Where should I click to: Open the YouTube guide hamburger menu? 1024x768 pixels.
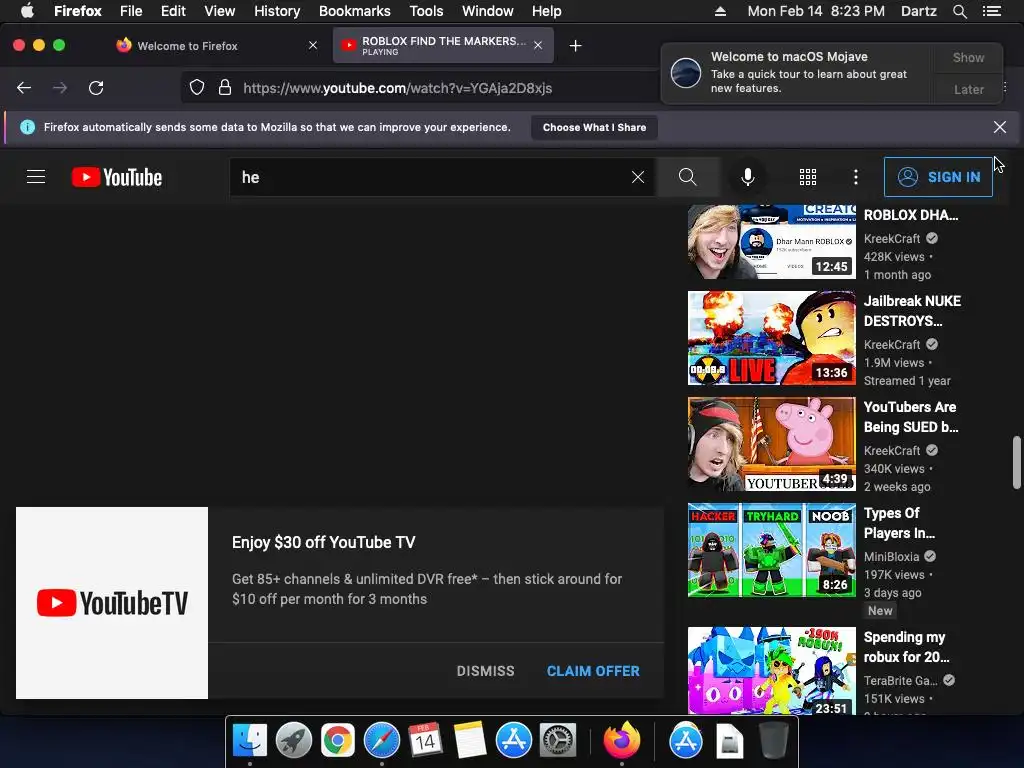[x=36, y=177]
